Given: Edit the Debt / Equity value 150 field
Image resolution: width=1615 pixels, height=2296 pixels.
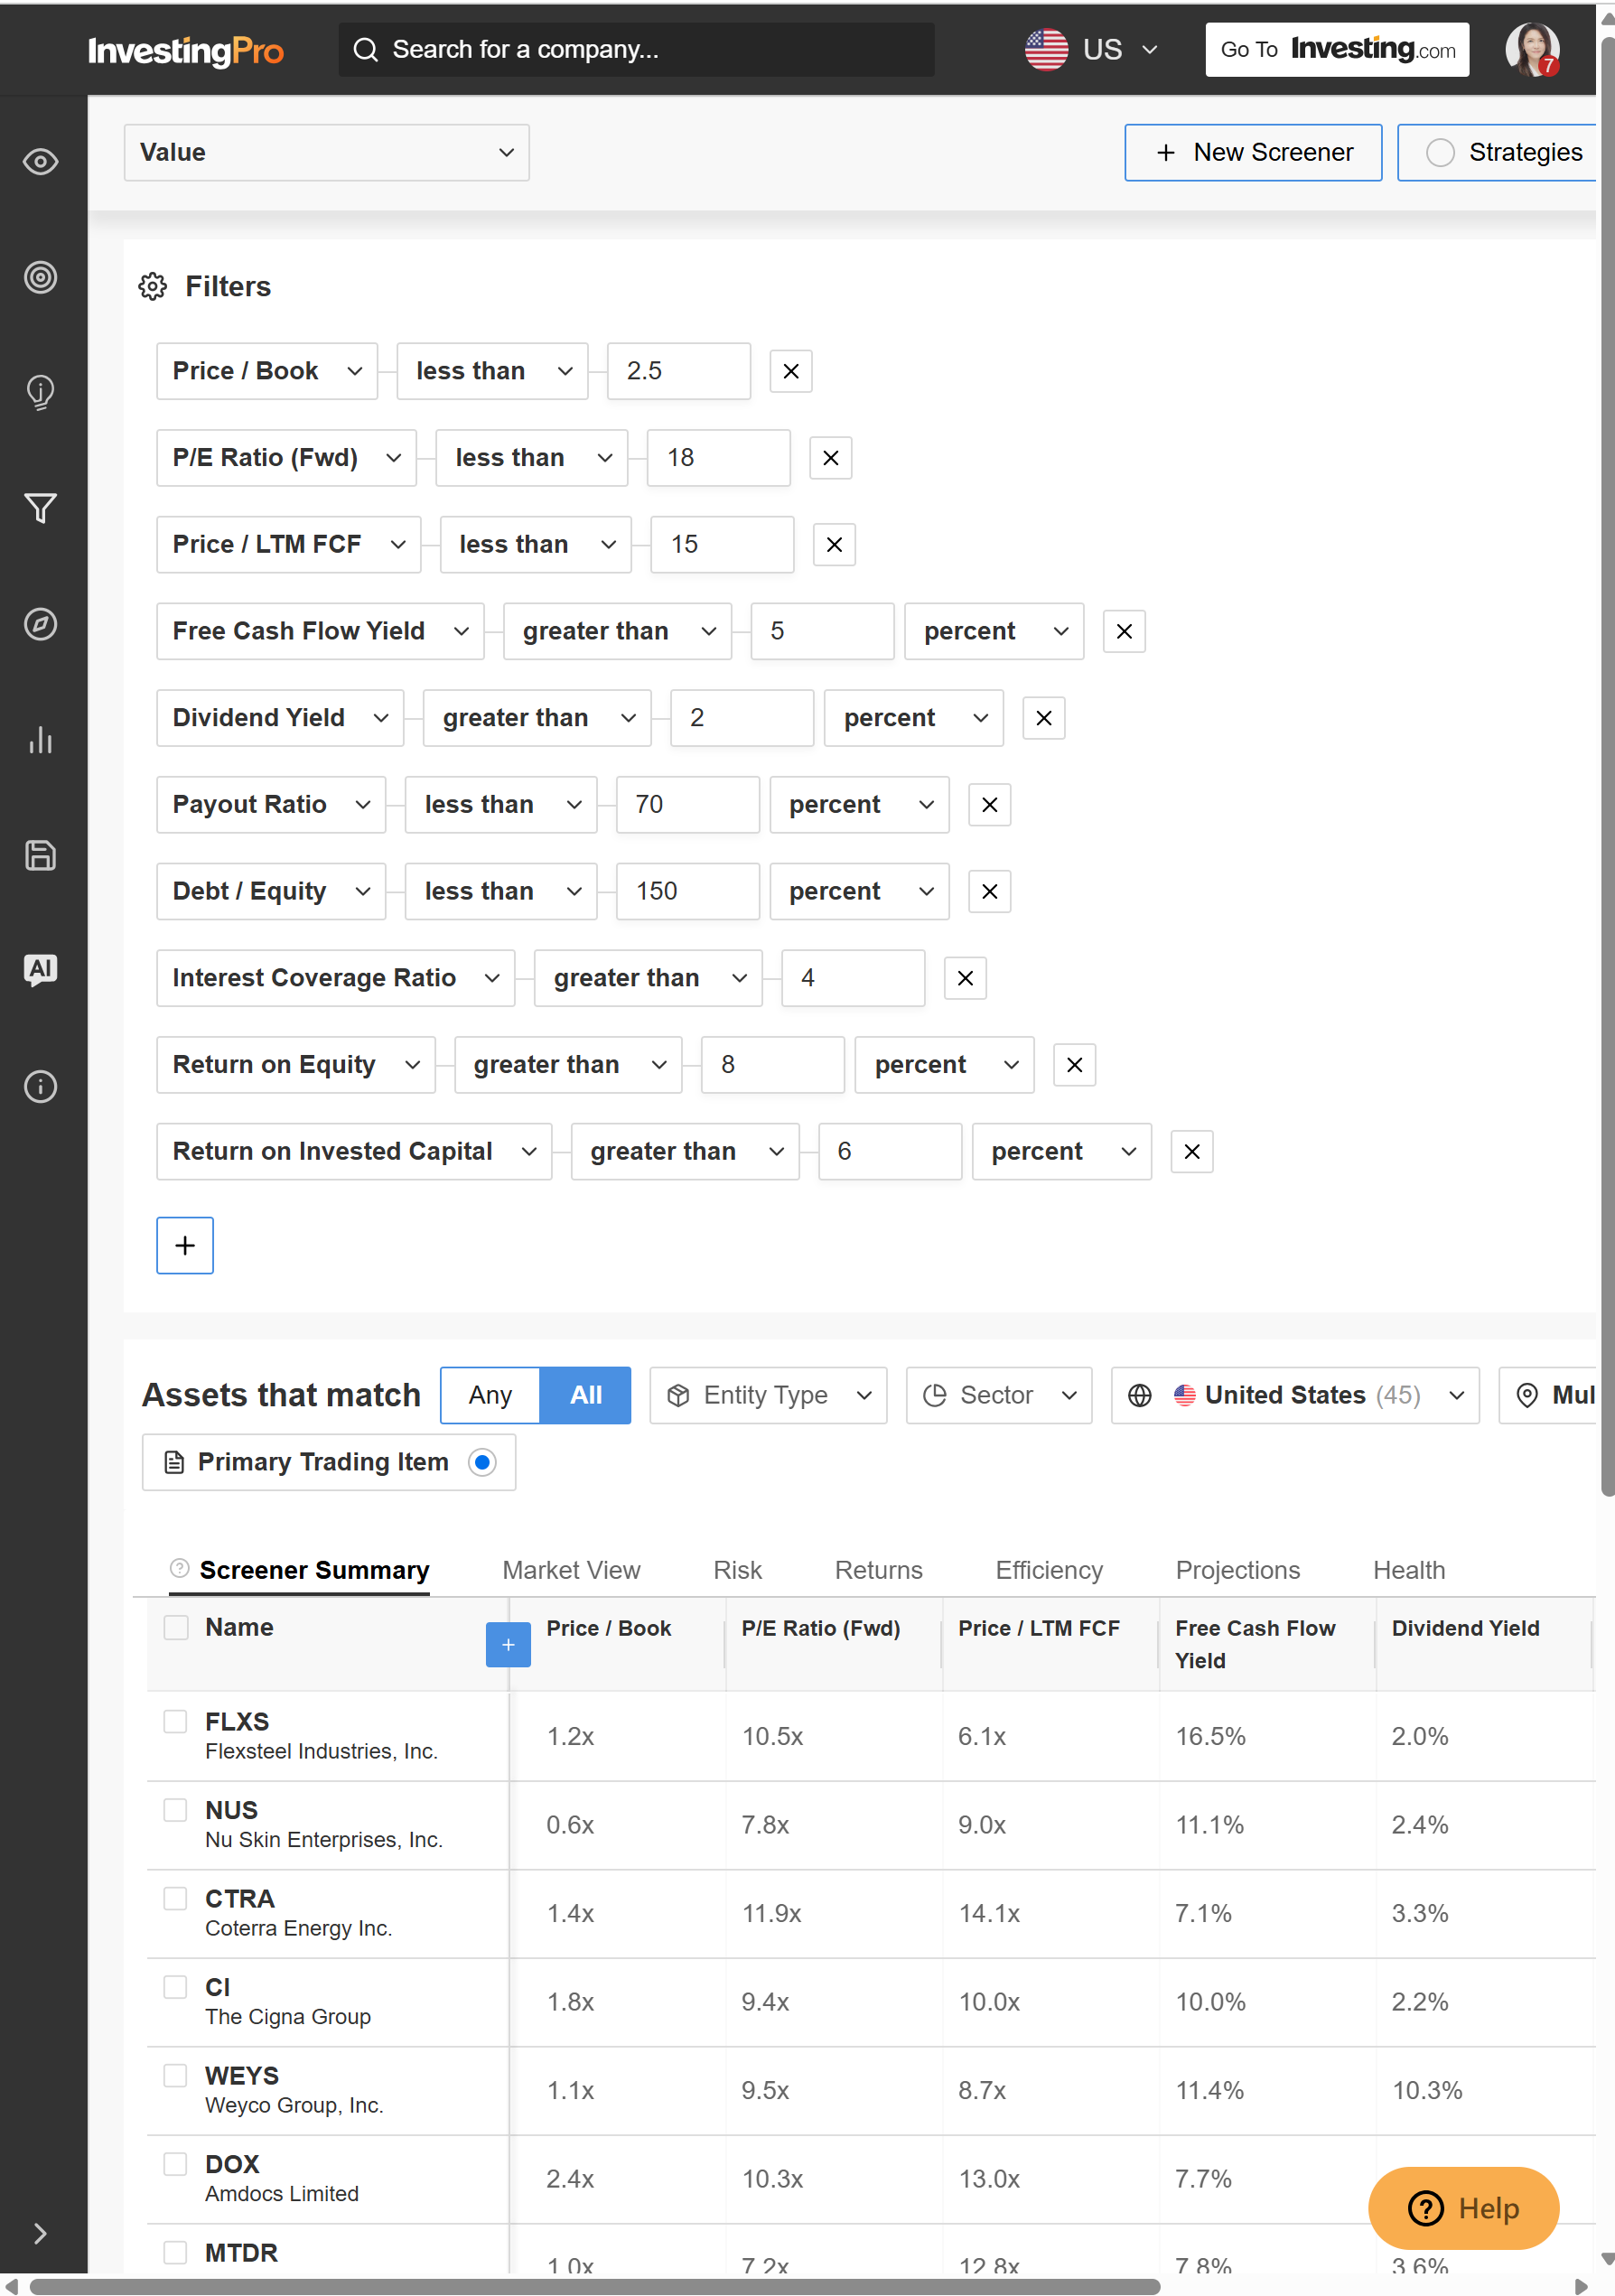Looking at the screenshot, I should pos(688,892).
